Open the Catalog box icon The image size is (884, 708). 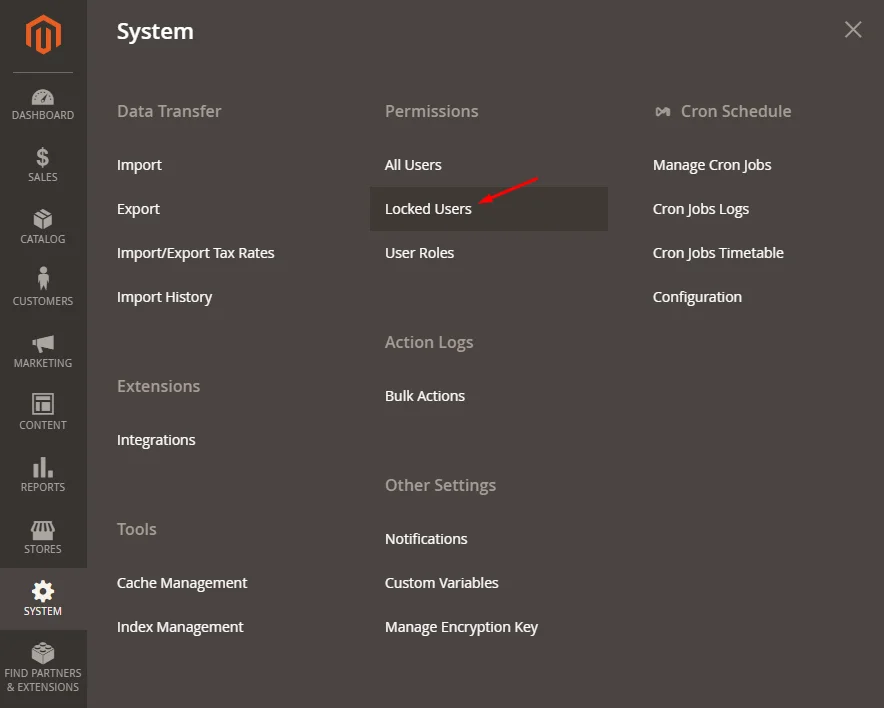click(43, 220)
